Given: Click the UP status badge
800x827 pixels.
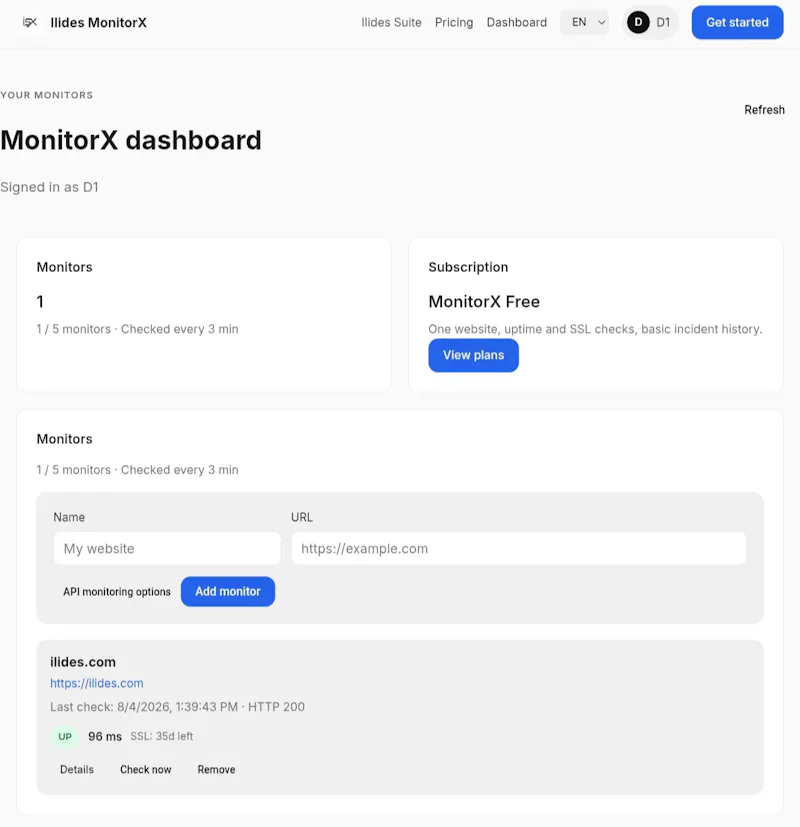Looking at the screenshot, I should [65, 736].
